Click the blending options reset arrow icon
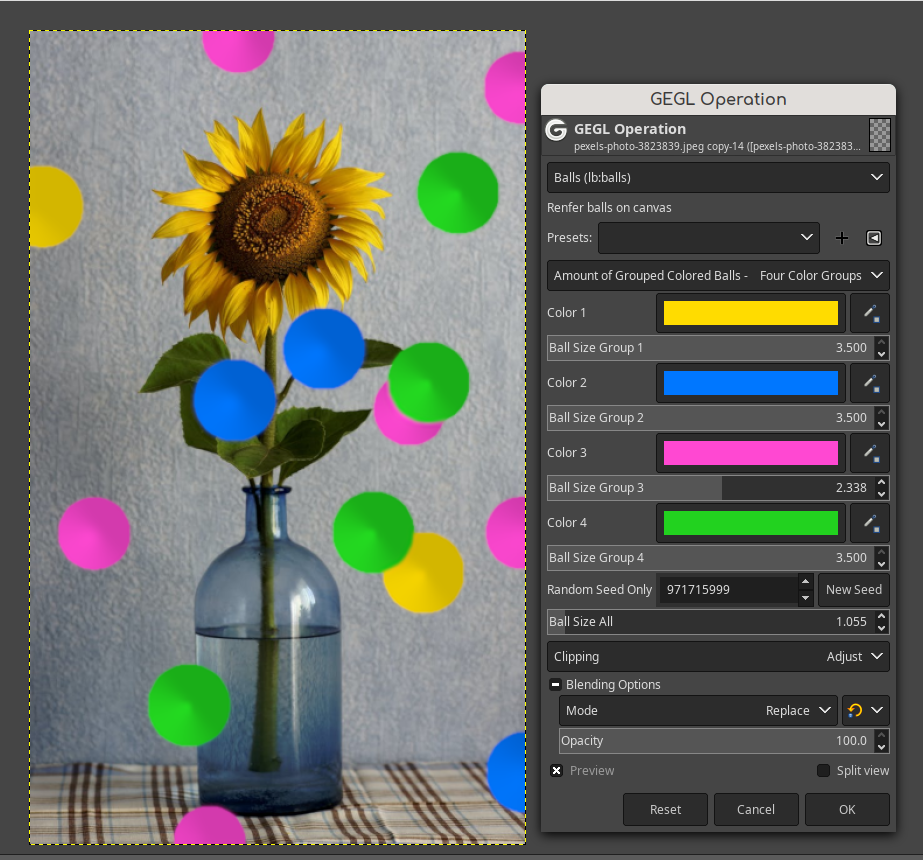The width and height of the screenshot is (923, 860). (855, 710)
